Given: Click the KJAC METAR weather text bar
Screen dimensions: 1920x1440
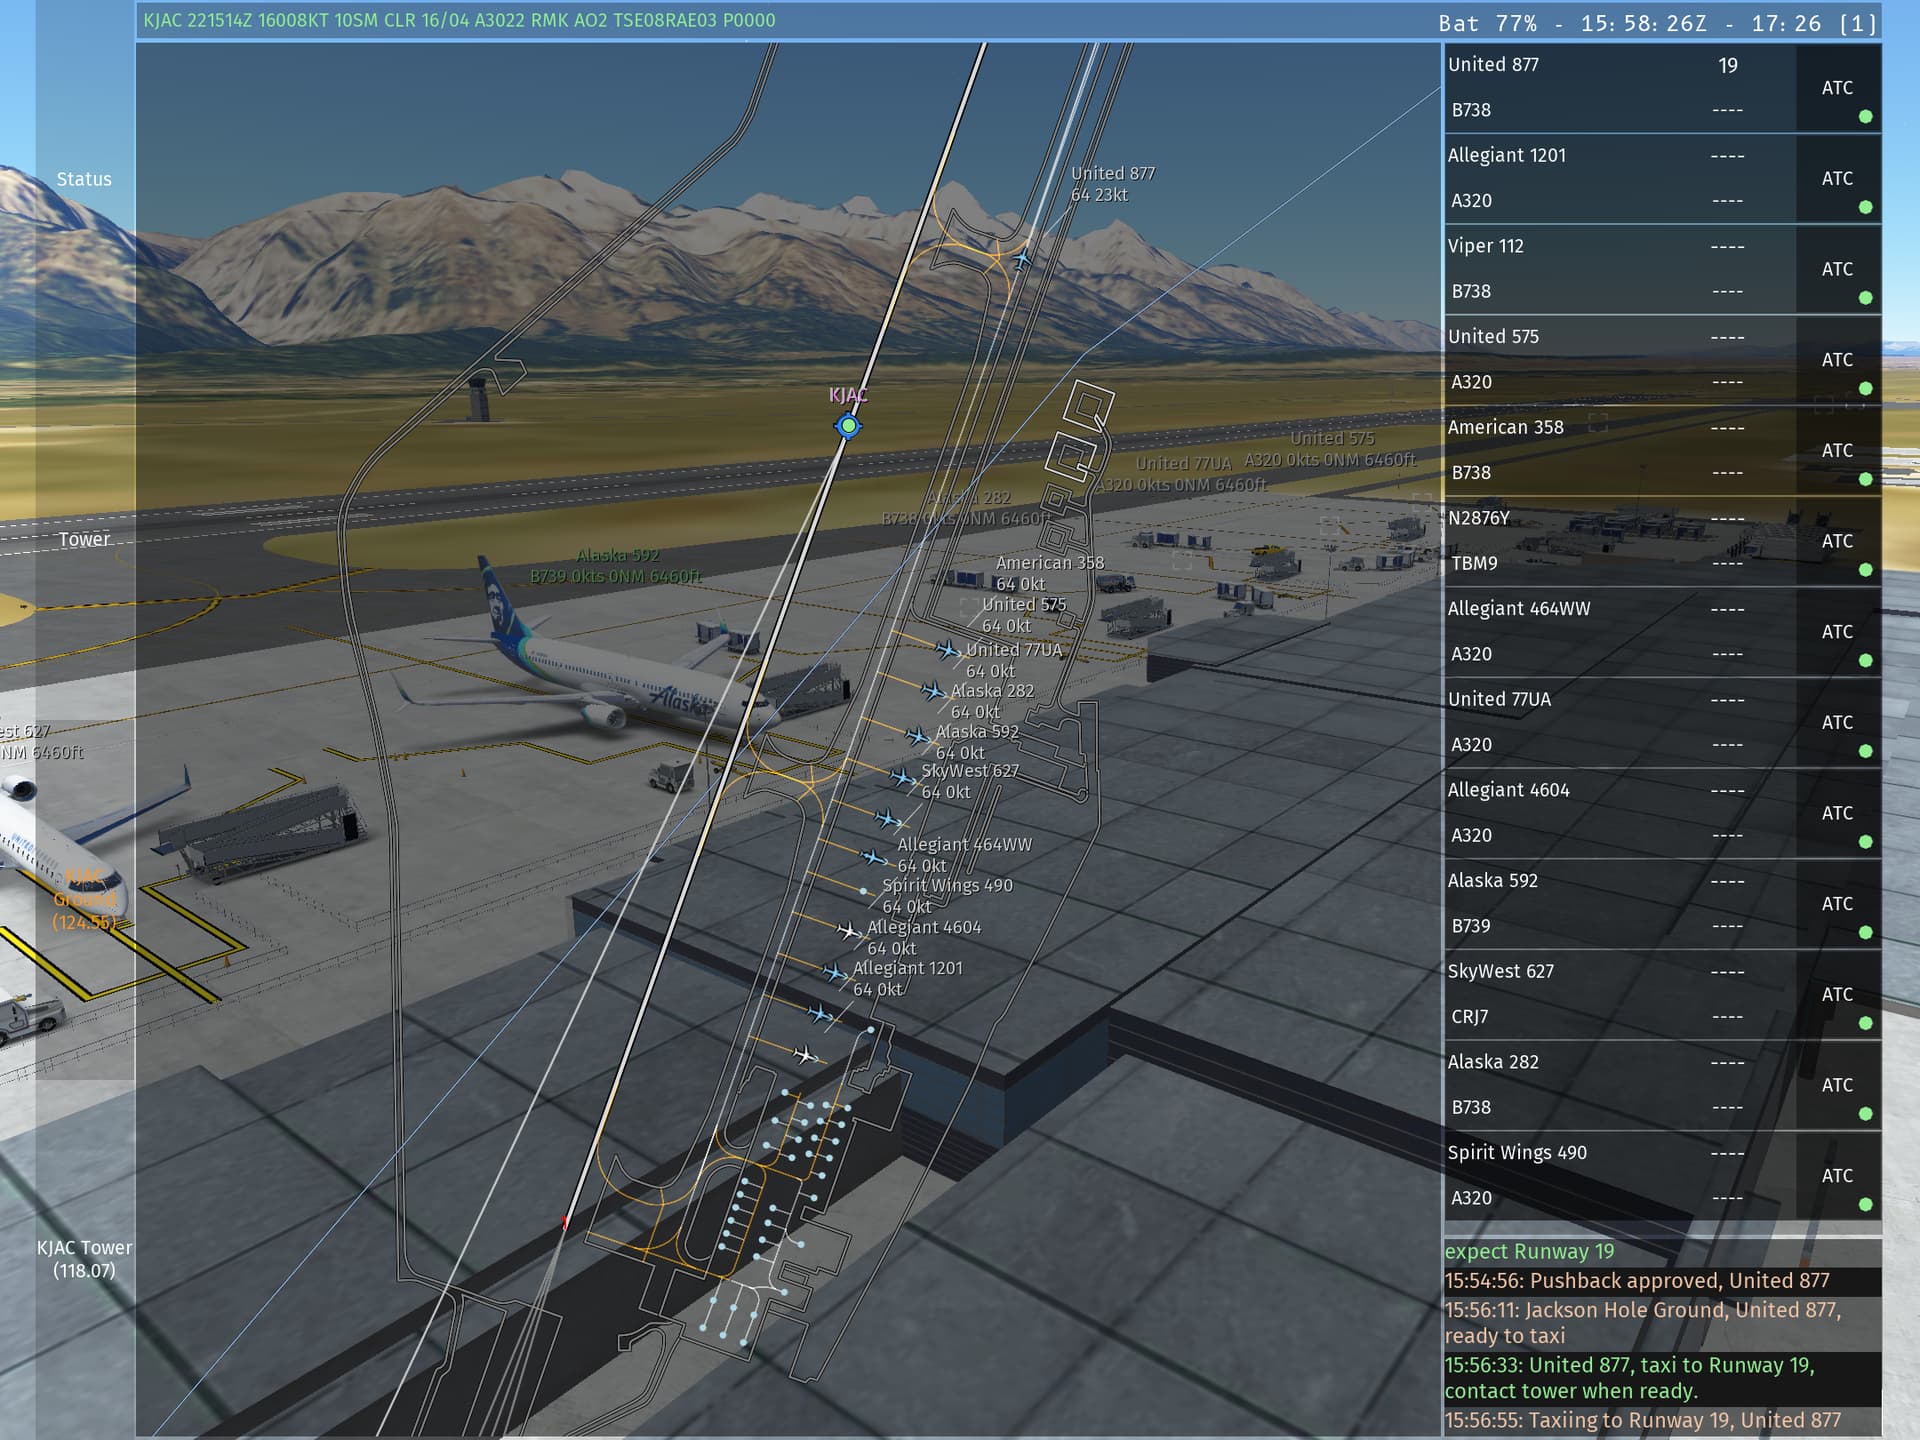Looking at the screenshot, I should point(460,21).
